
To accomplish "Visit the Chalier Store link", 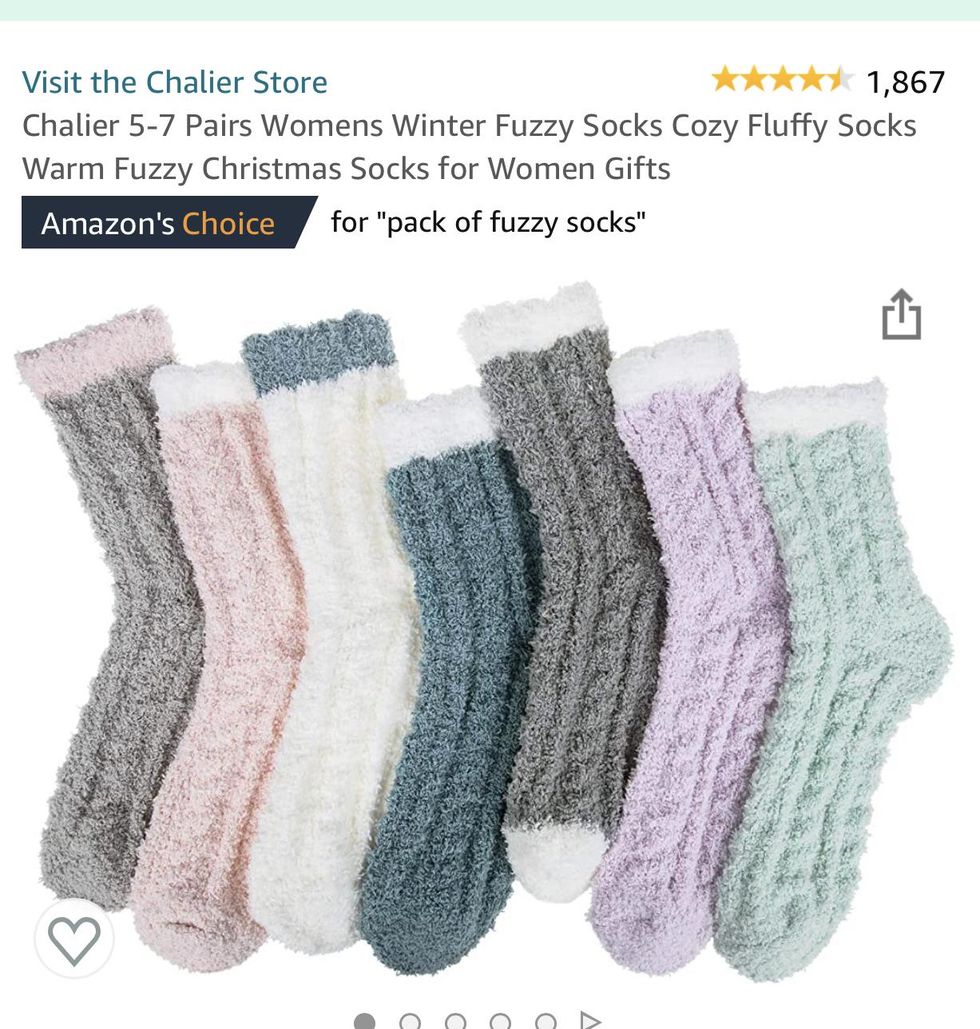I will pos(175,82).
